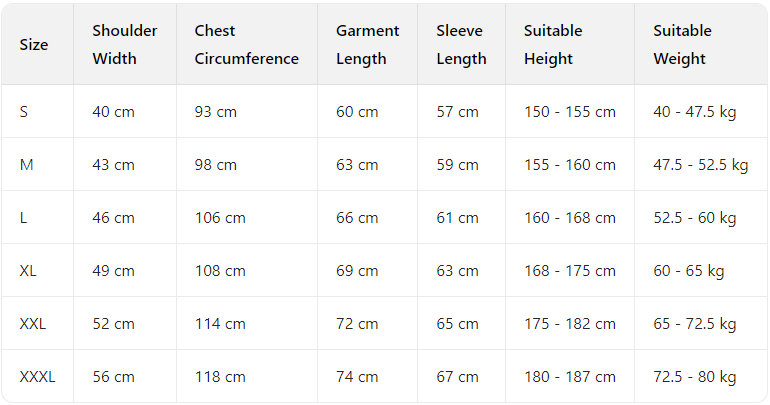Select the 65 - 72.5 kg weight cell
The height and width of the screenshot is (405, 770).
[695, 324]
